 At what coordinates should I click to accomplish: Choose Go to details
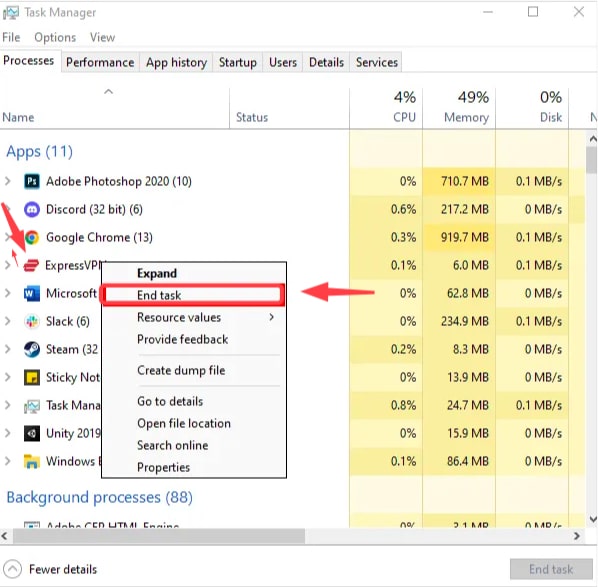tap(194, 401)
